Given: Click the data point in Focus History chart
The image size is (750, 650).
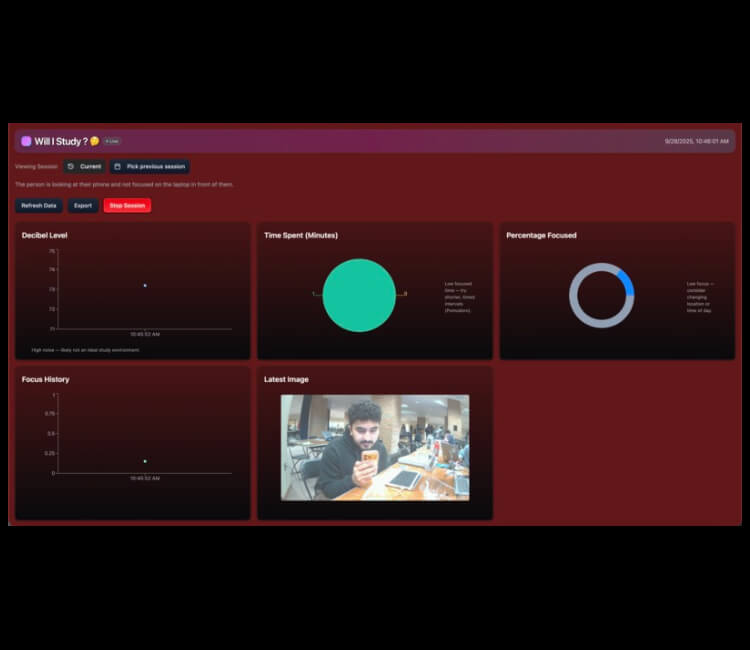Looking at the screenshot, I should (145, 461).
